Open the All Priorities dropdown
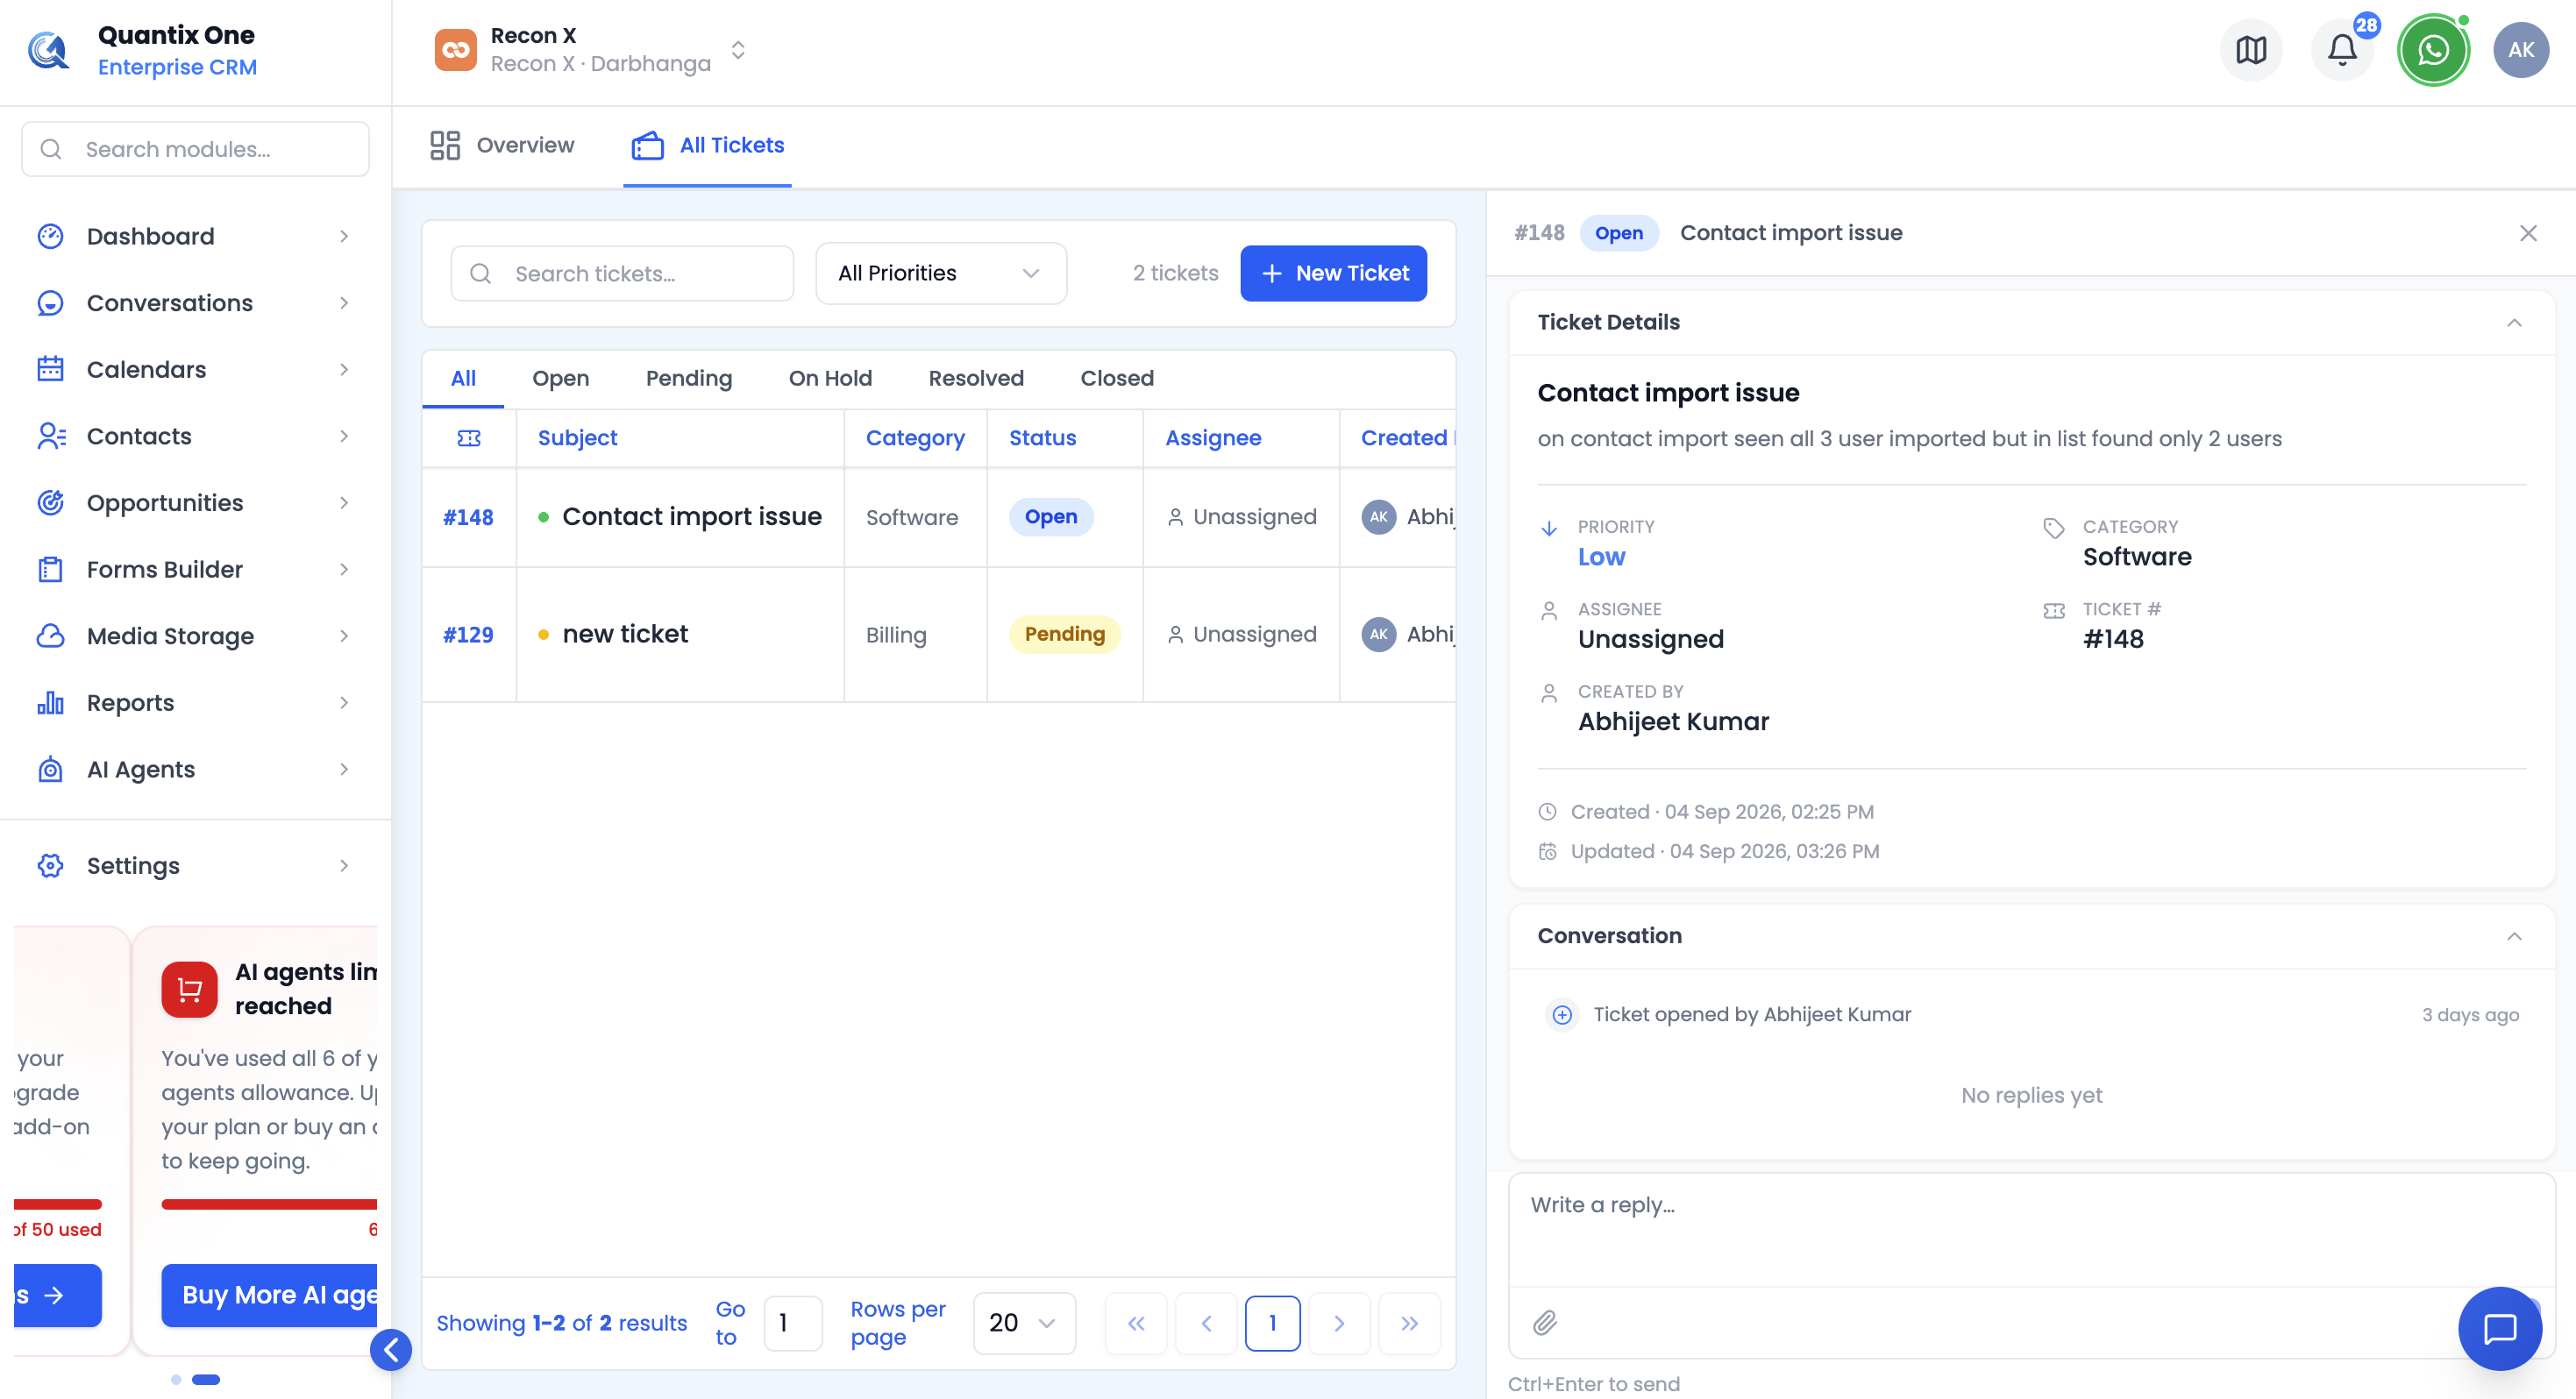2576x1399 pixels. 941,273
